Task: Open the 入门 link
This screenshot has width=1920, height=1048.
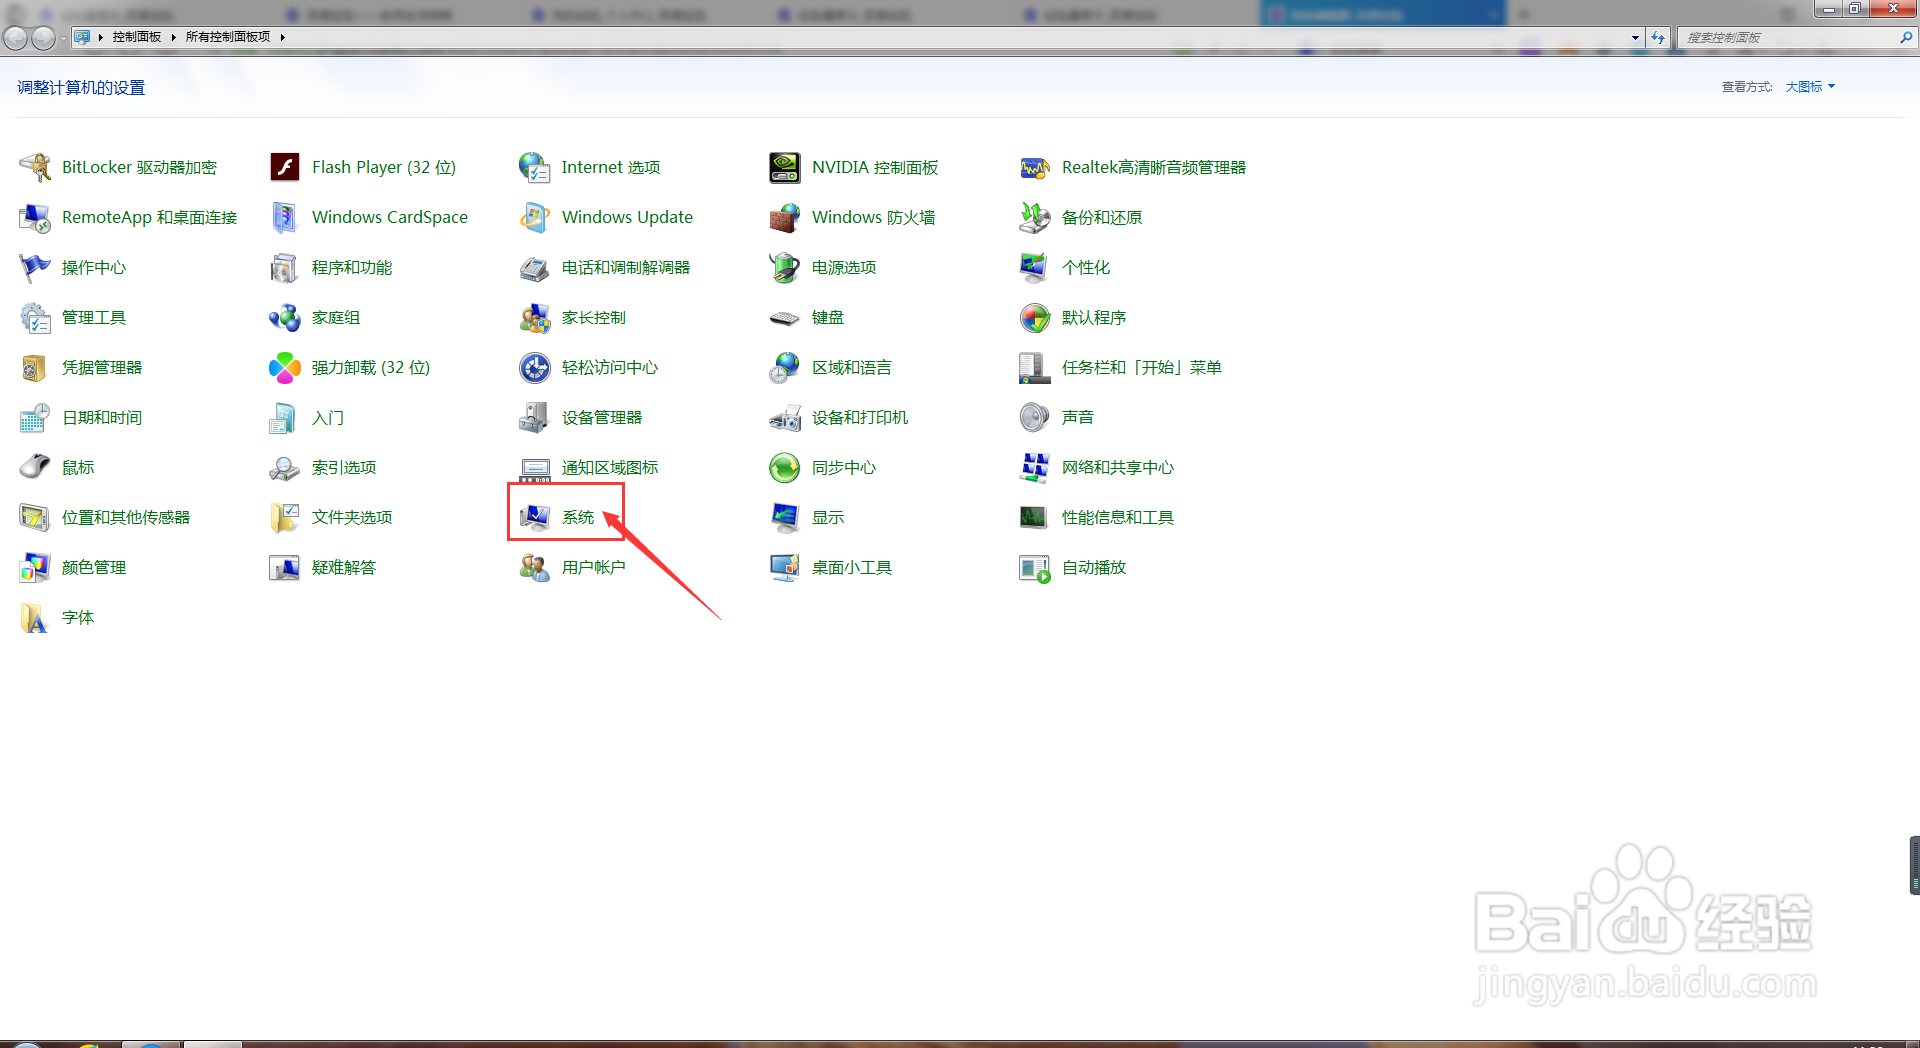Action: point(328,417)
